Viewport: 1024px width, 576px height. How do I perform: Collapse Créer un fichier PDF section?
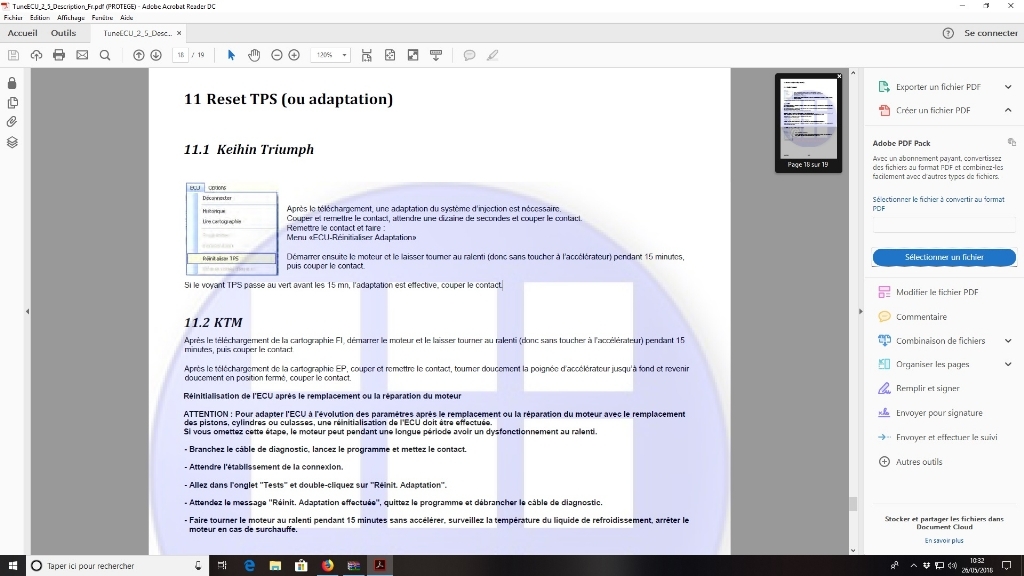tap(1008, 110)
